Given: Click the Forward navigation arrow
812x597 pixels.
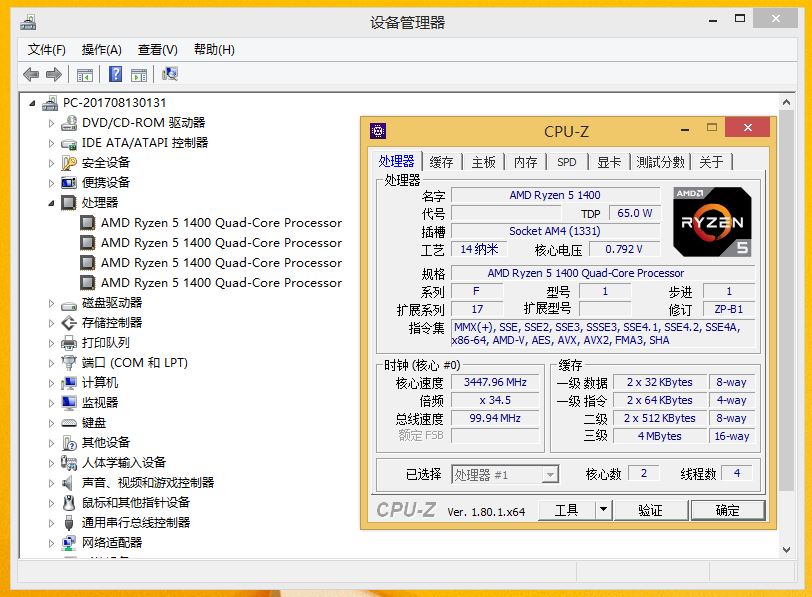Looking at the screenshot, I should click(54, 74).
